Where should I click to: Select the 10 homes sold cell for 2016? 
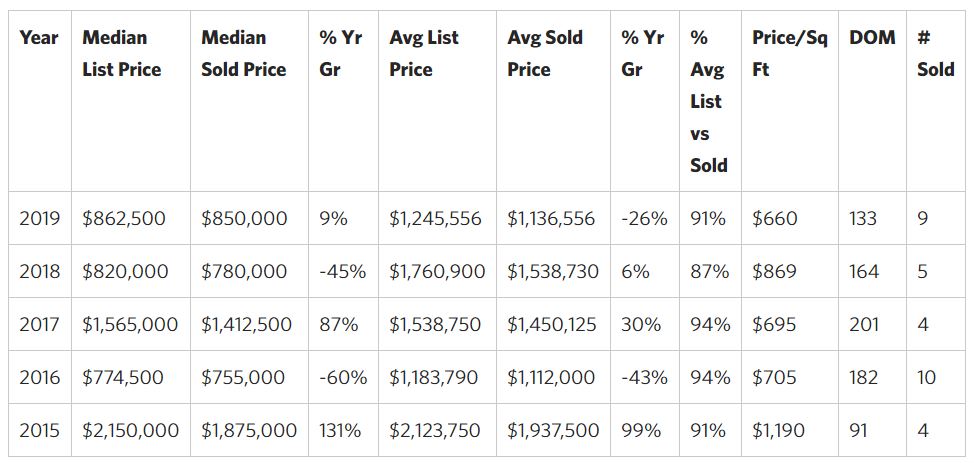click(x=926, y=378)
